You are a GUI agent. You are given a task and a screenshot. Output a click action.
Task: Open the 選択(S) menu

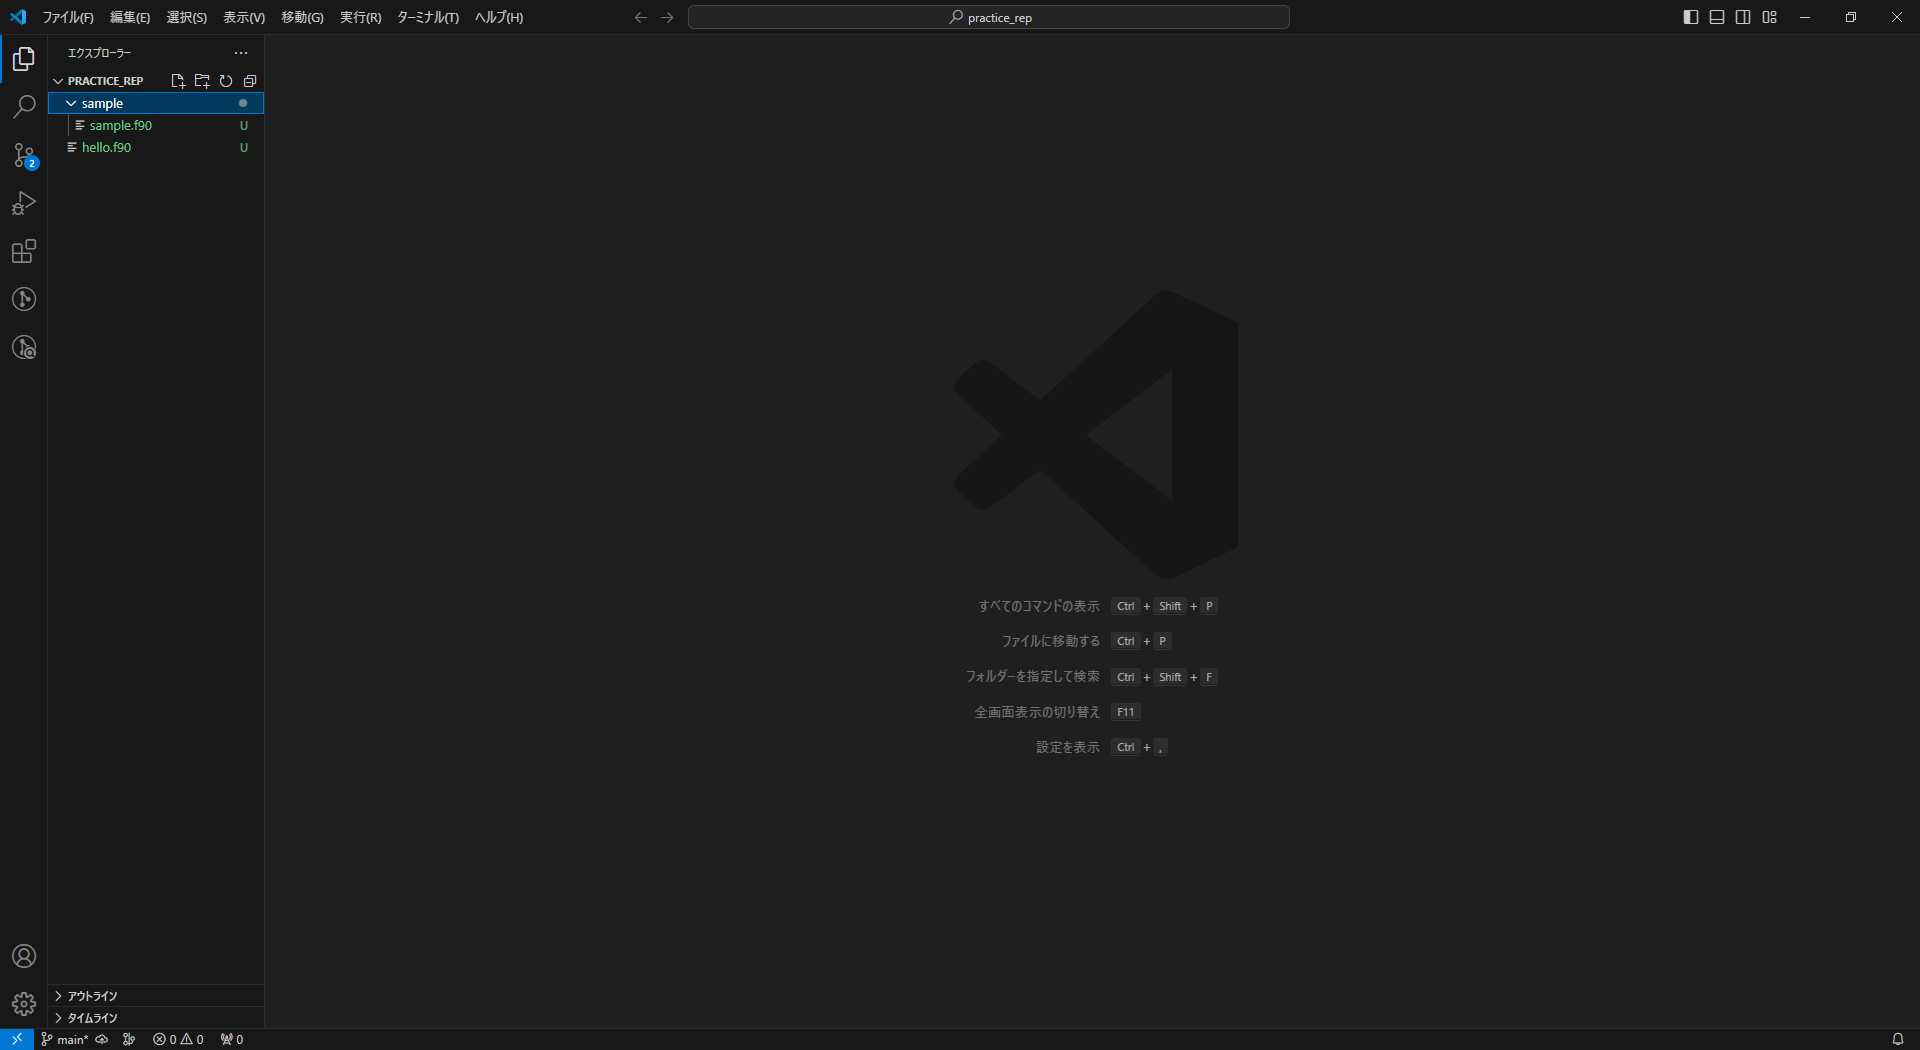187,17
